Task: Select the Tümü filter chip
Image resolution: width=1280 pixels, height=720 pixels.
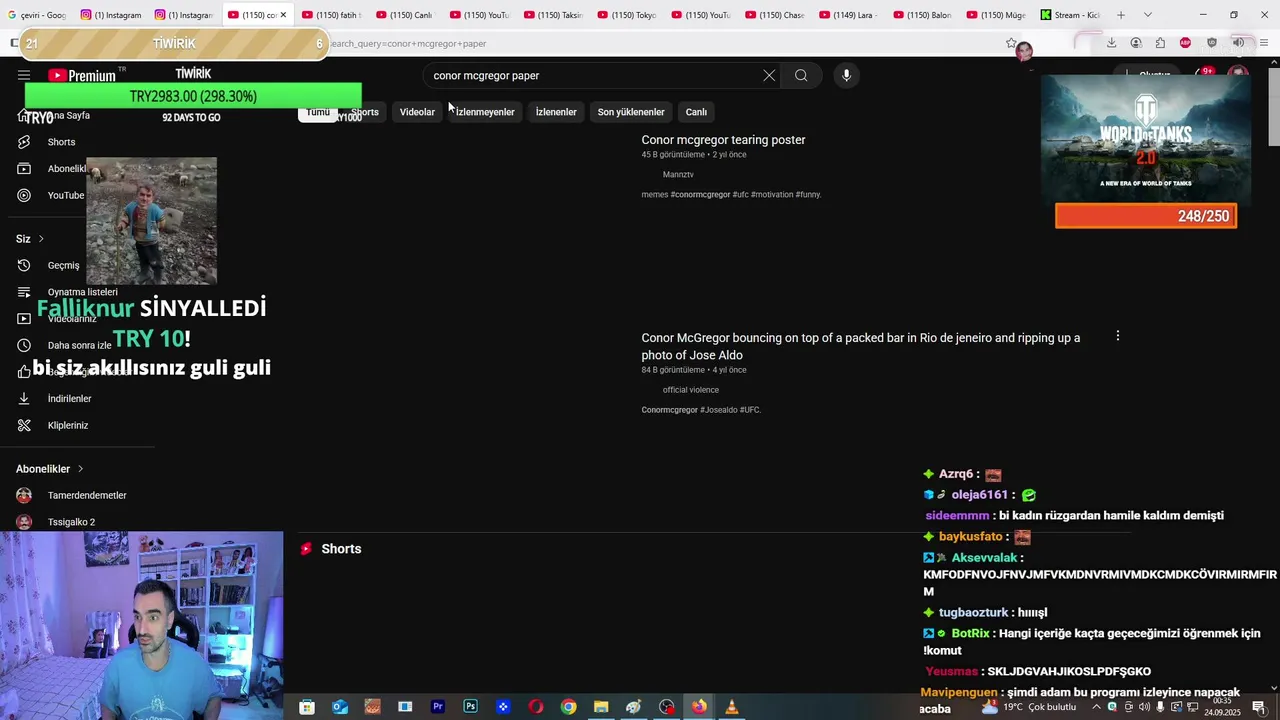Action: (x=318, y=112)
